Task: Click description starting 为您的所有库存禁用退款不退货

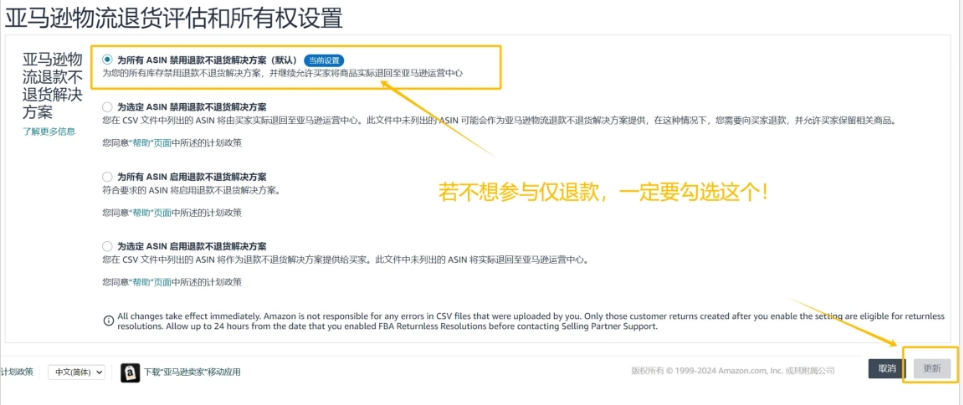Action: (282, 73)
